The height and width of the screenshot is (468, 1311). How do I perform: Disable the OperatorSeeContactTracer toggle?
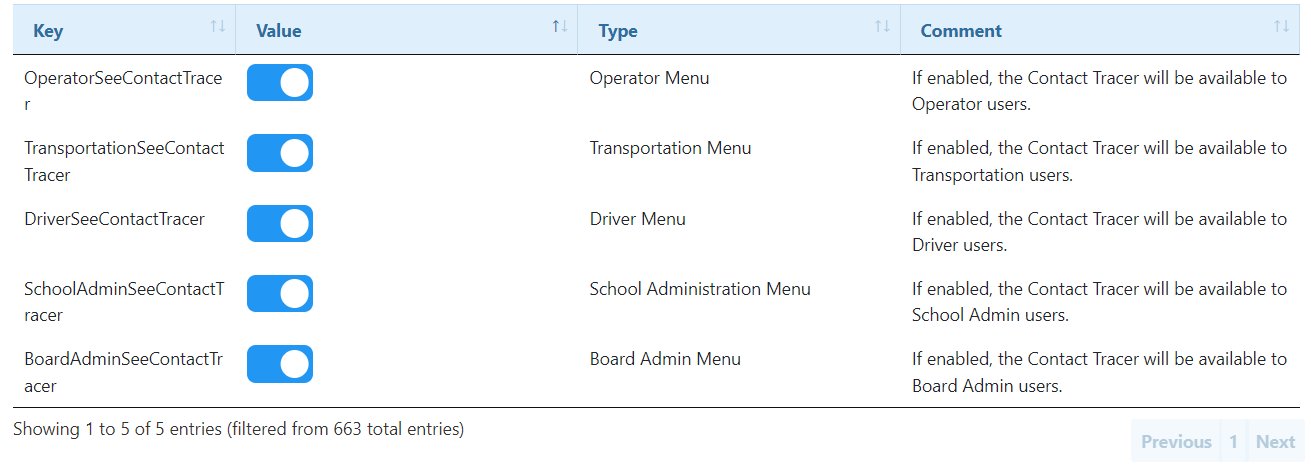(280, 83)
